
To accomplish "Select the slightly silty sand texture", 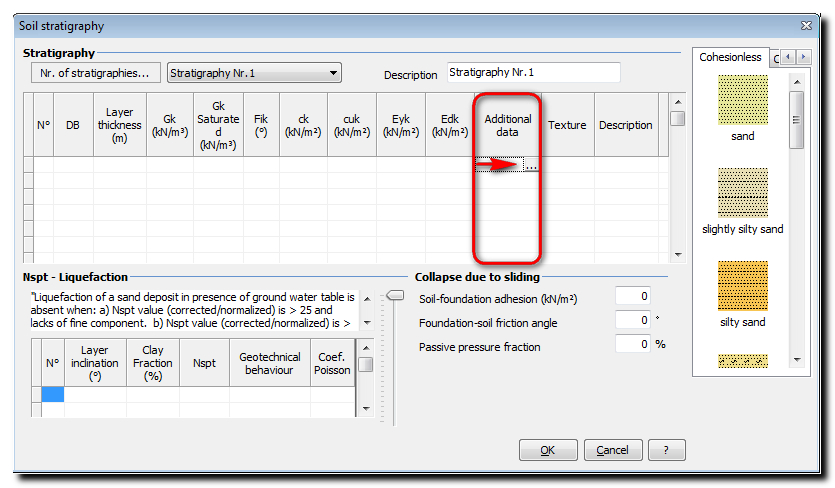I will click(x=742, y=193).
